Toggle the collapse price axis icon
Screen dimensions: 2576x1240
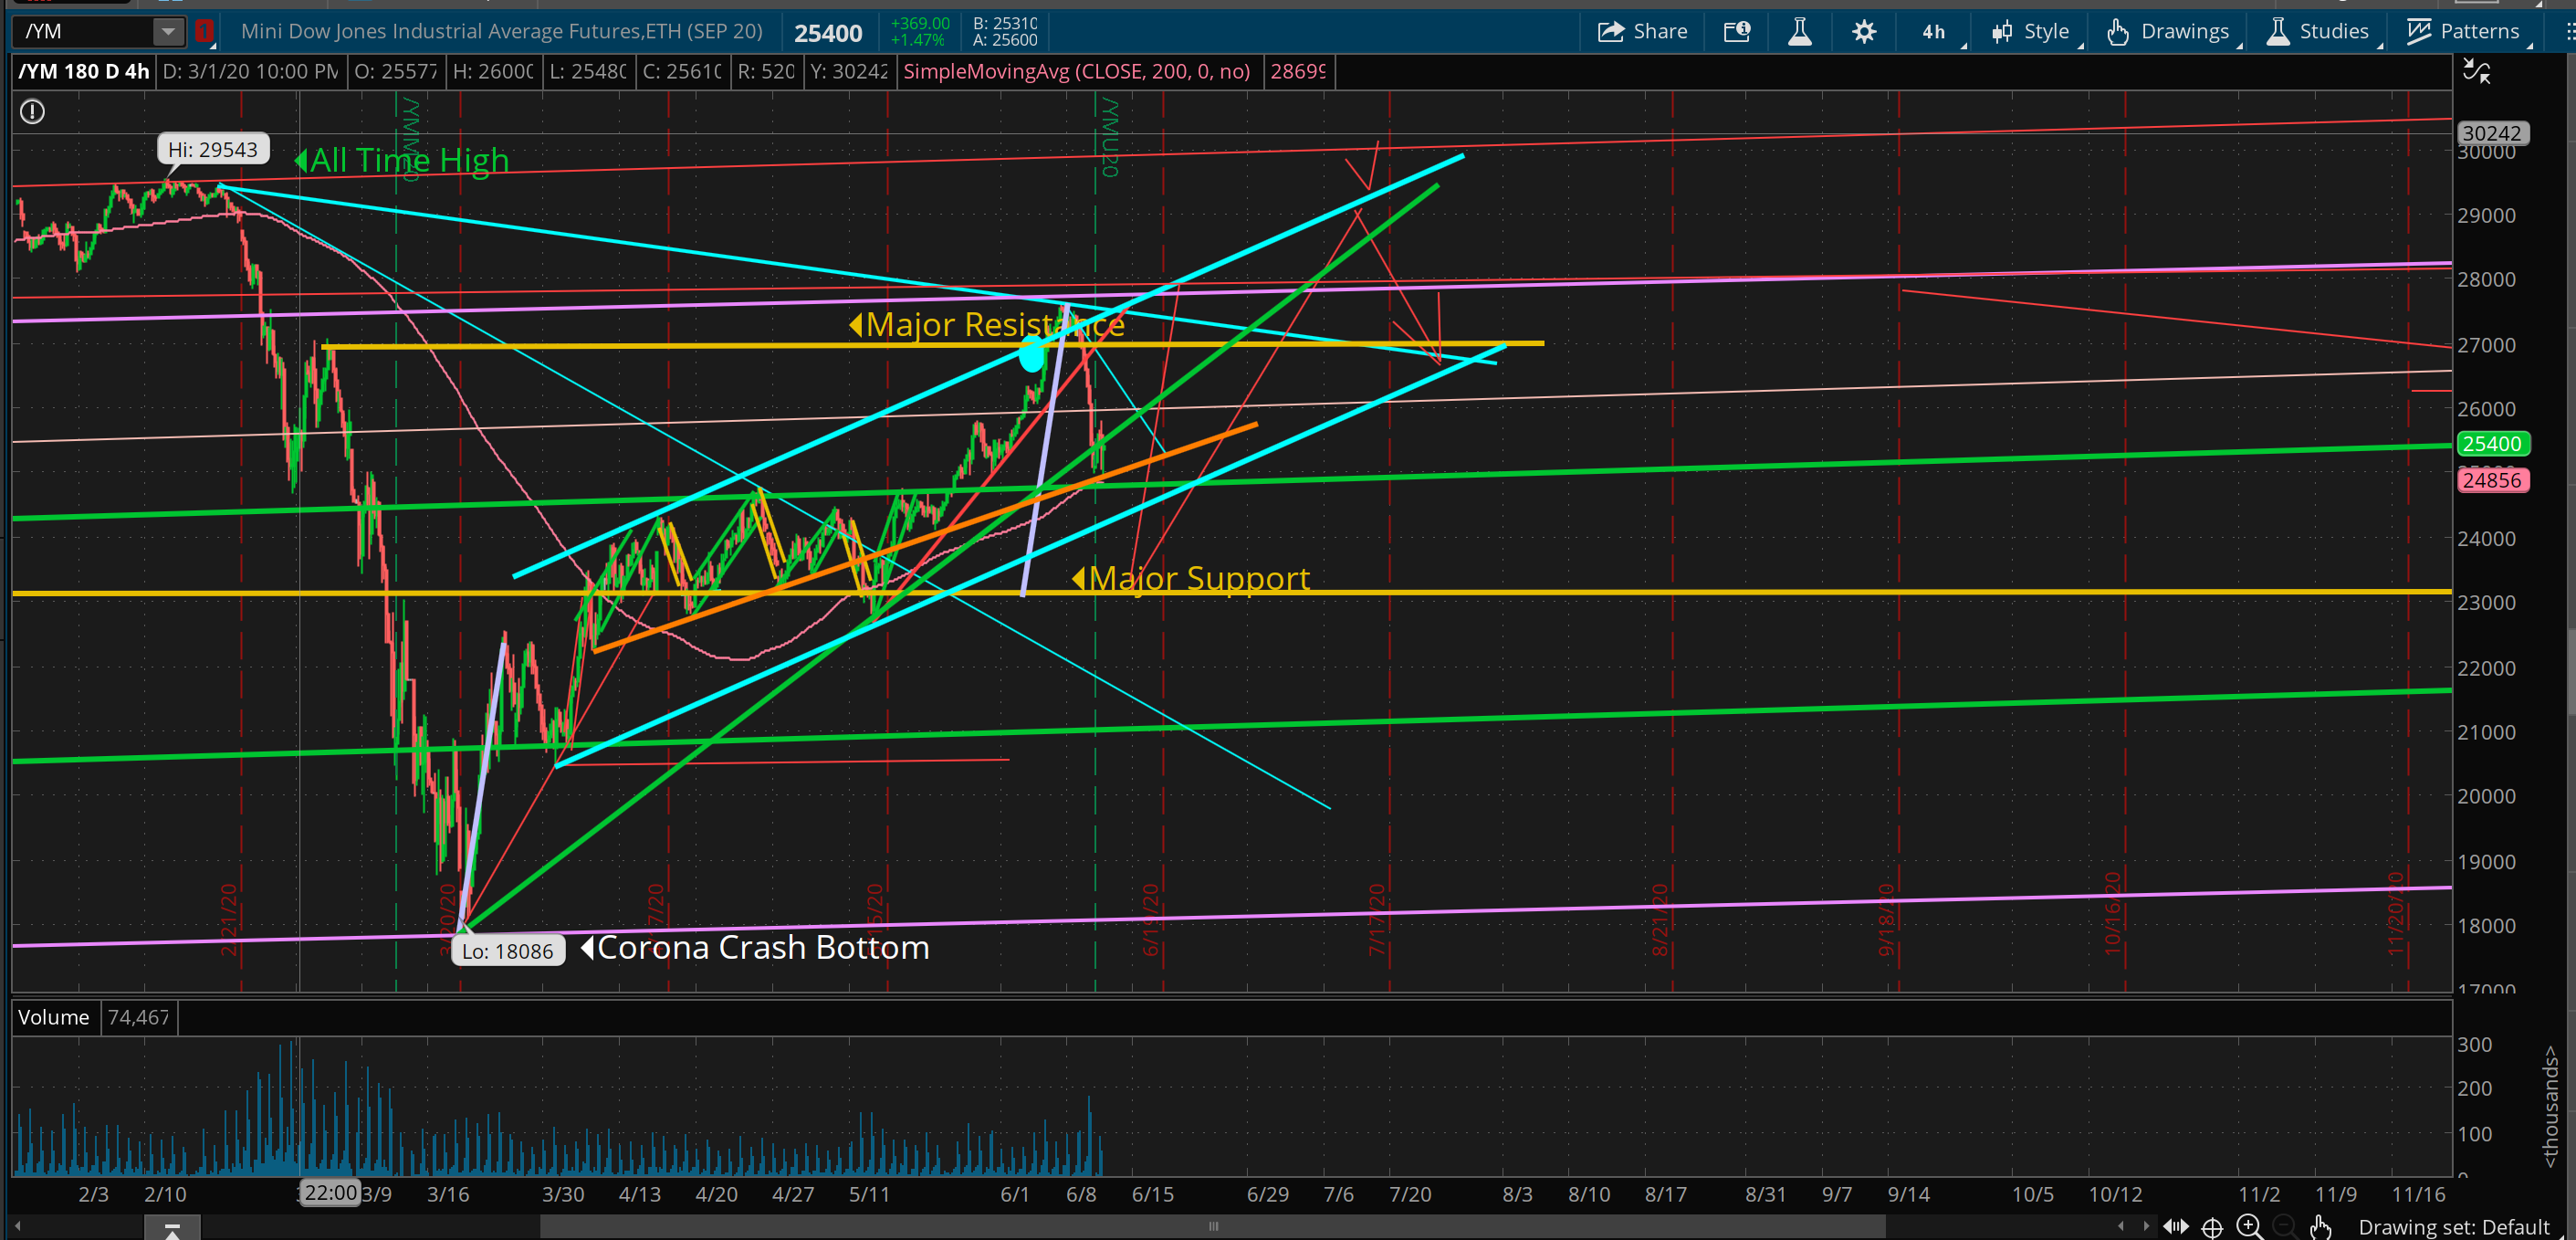tap(2476, 71)
